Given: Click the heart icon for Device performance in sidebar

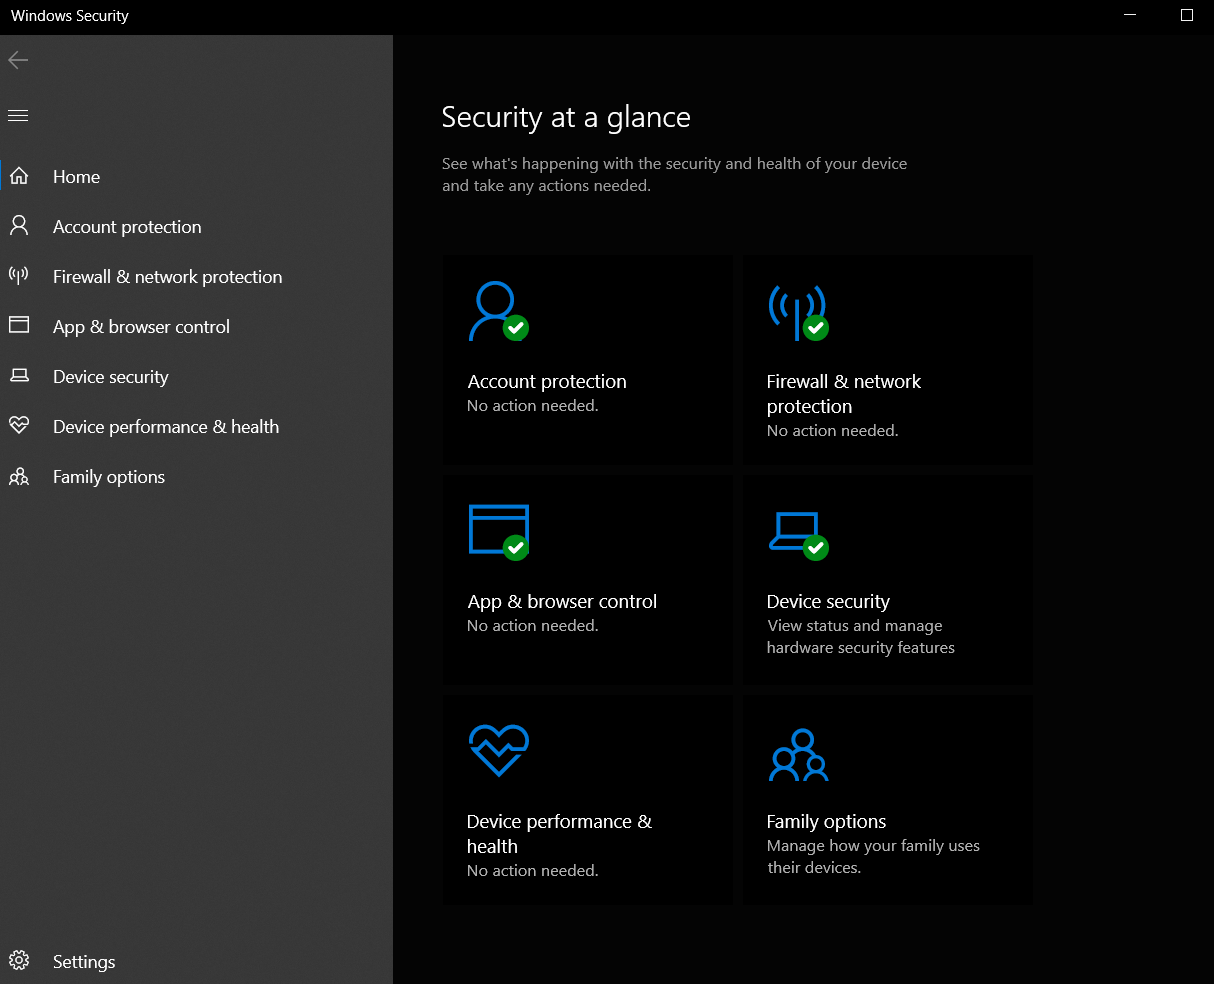Looking at the screenshot, I should [x=18, y=426].
